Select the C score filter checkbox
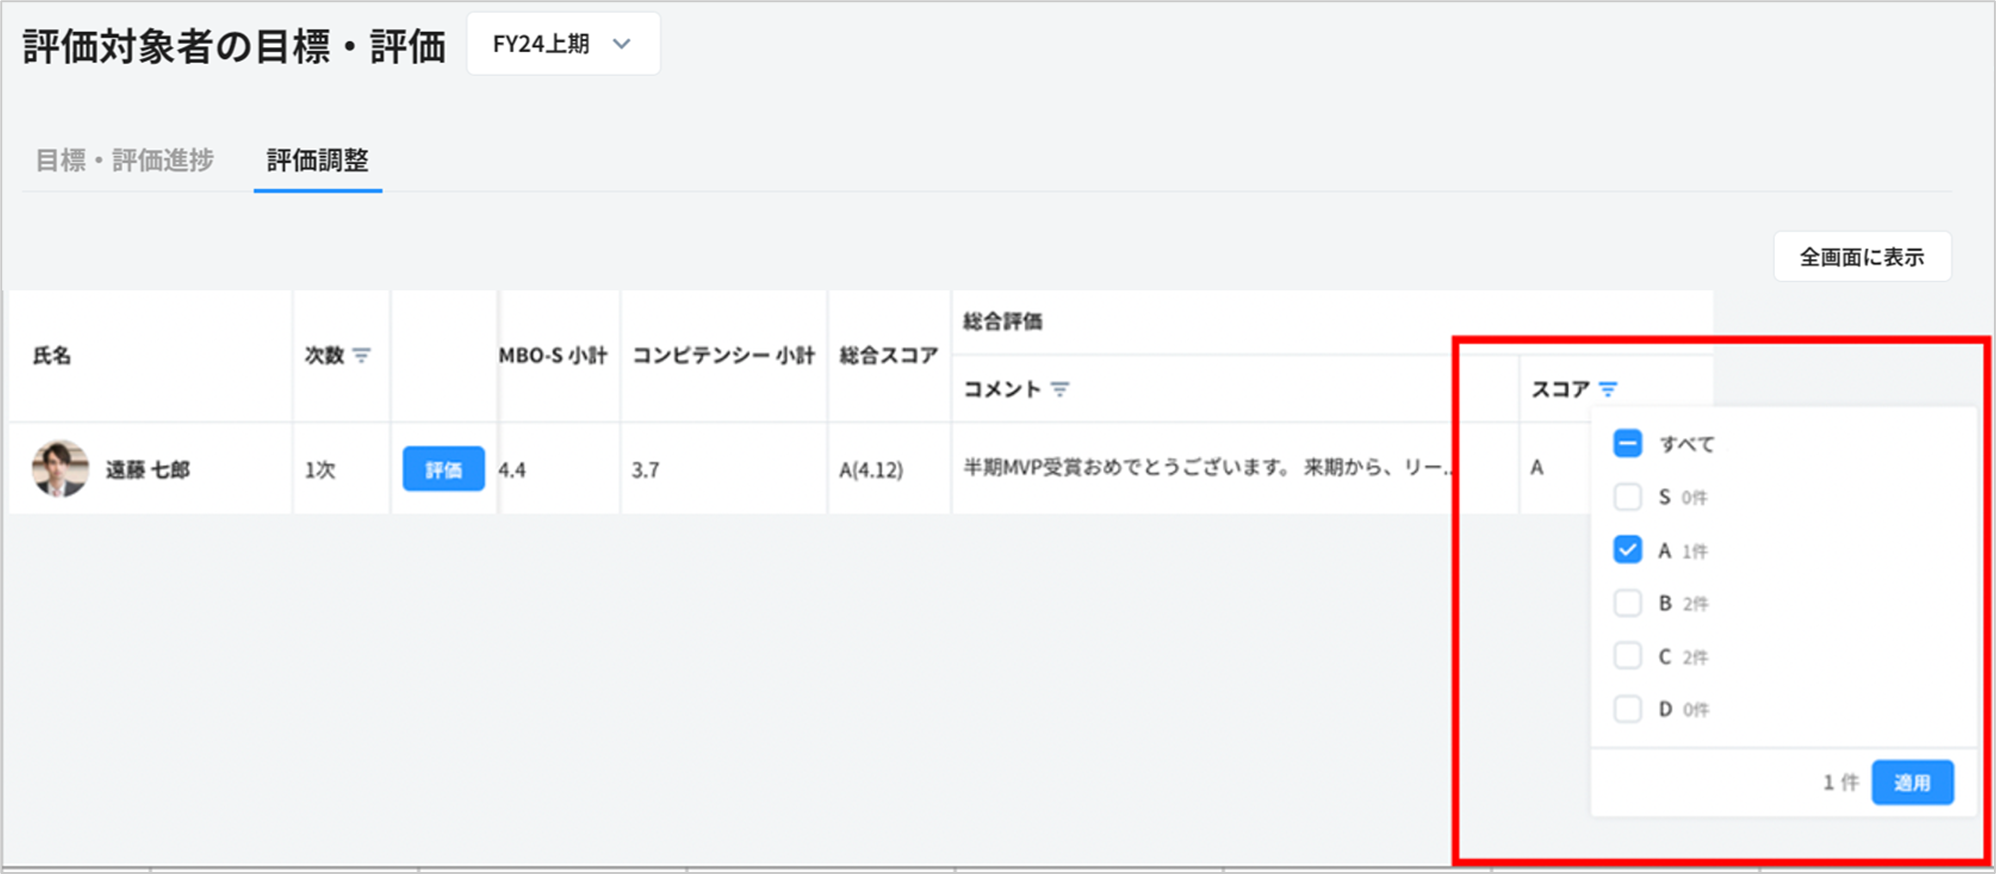Screen dimensions: 1996x874 [1627, 656]
